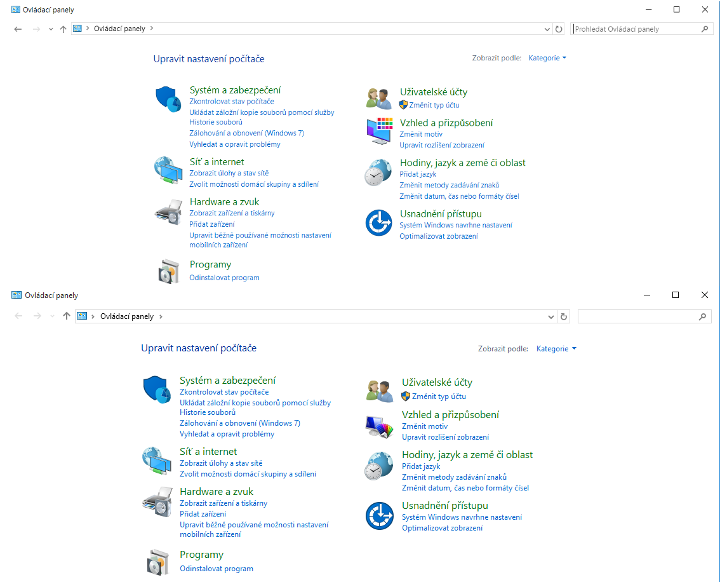Screen dimensions: 720x582
Task: Open Vzhled a přizpůsobení icon in top window
Action: [x=379, y=131]
